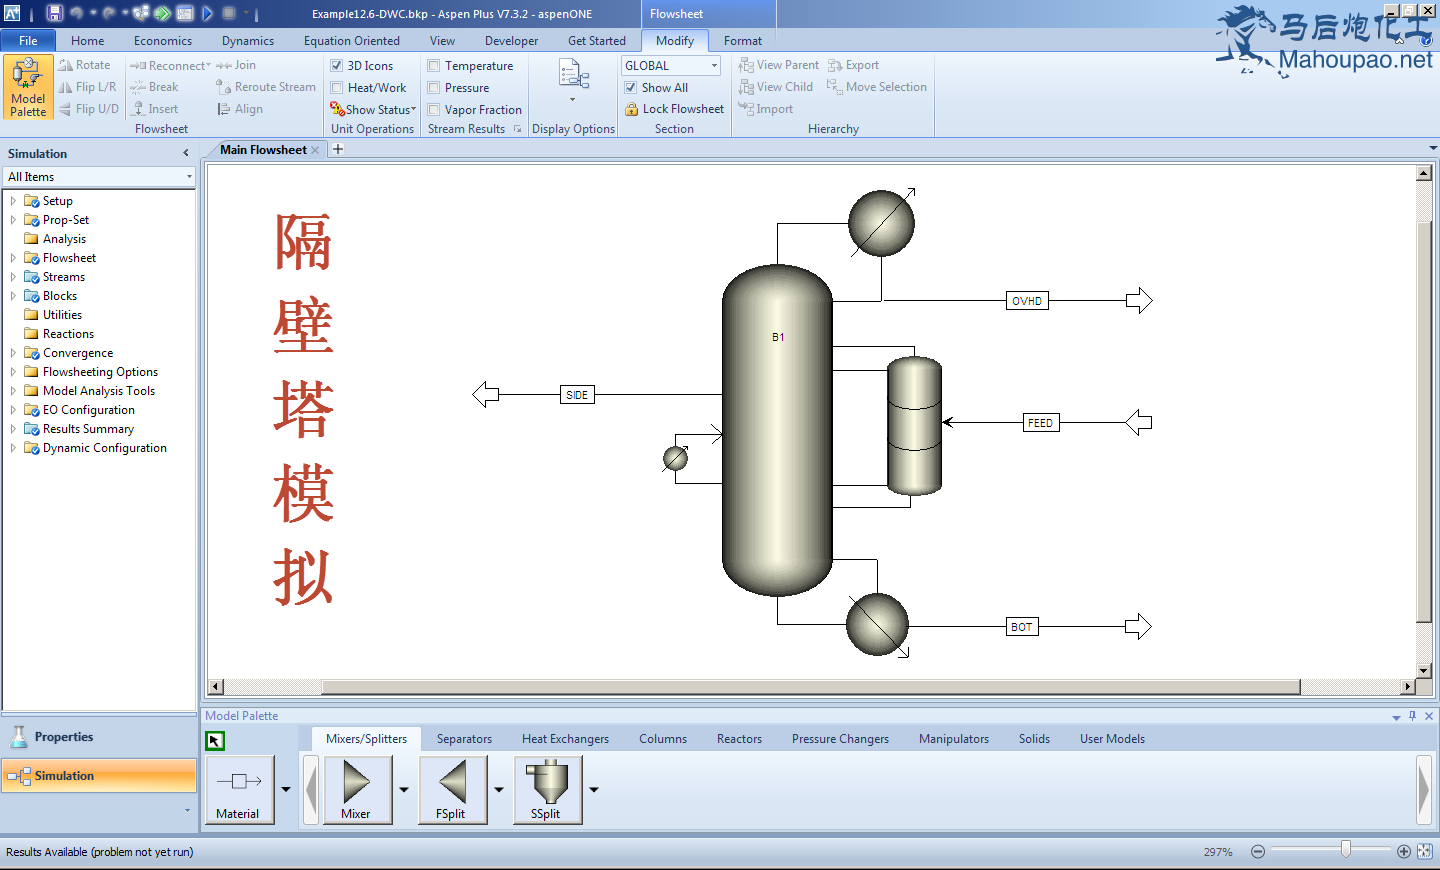Click the zoom out minus icon
The height and width of the screenshot is (870, 1440).
point(1258,852)
